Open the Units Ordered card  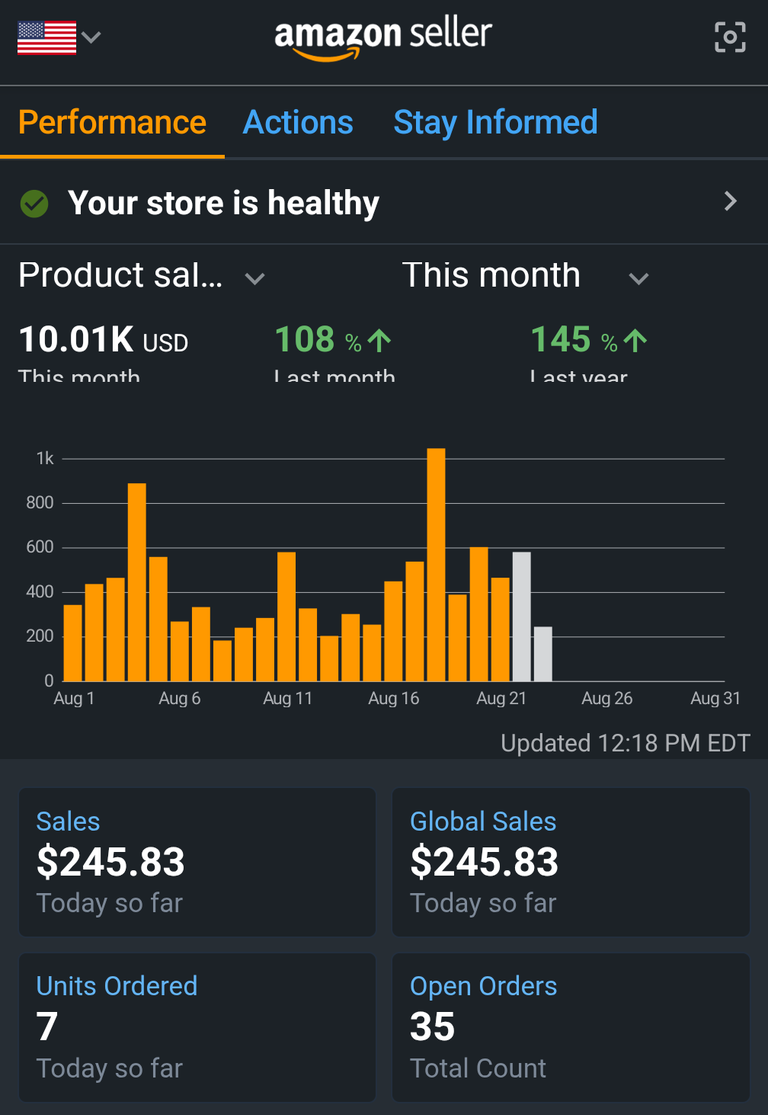[x=197, y=1027]
